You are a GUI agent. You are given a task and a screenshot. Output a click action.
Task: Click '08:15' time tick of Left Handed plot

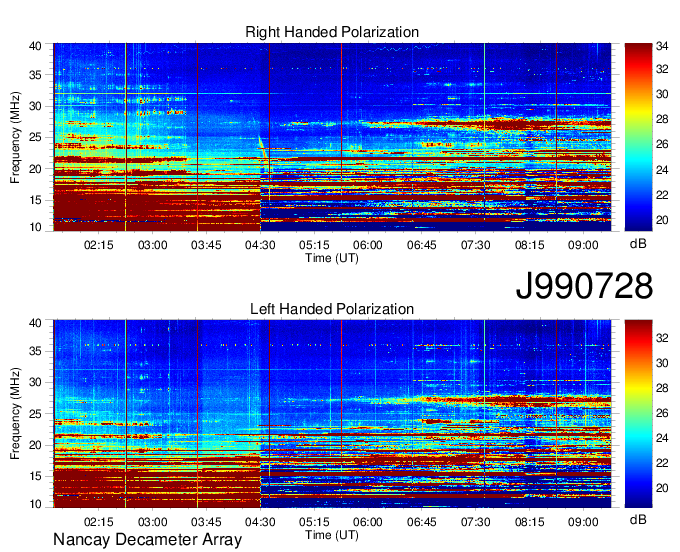pyautogui.click(x=530, y=522)
